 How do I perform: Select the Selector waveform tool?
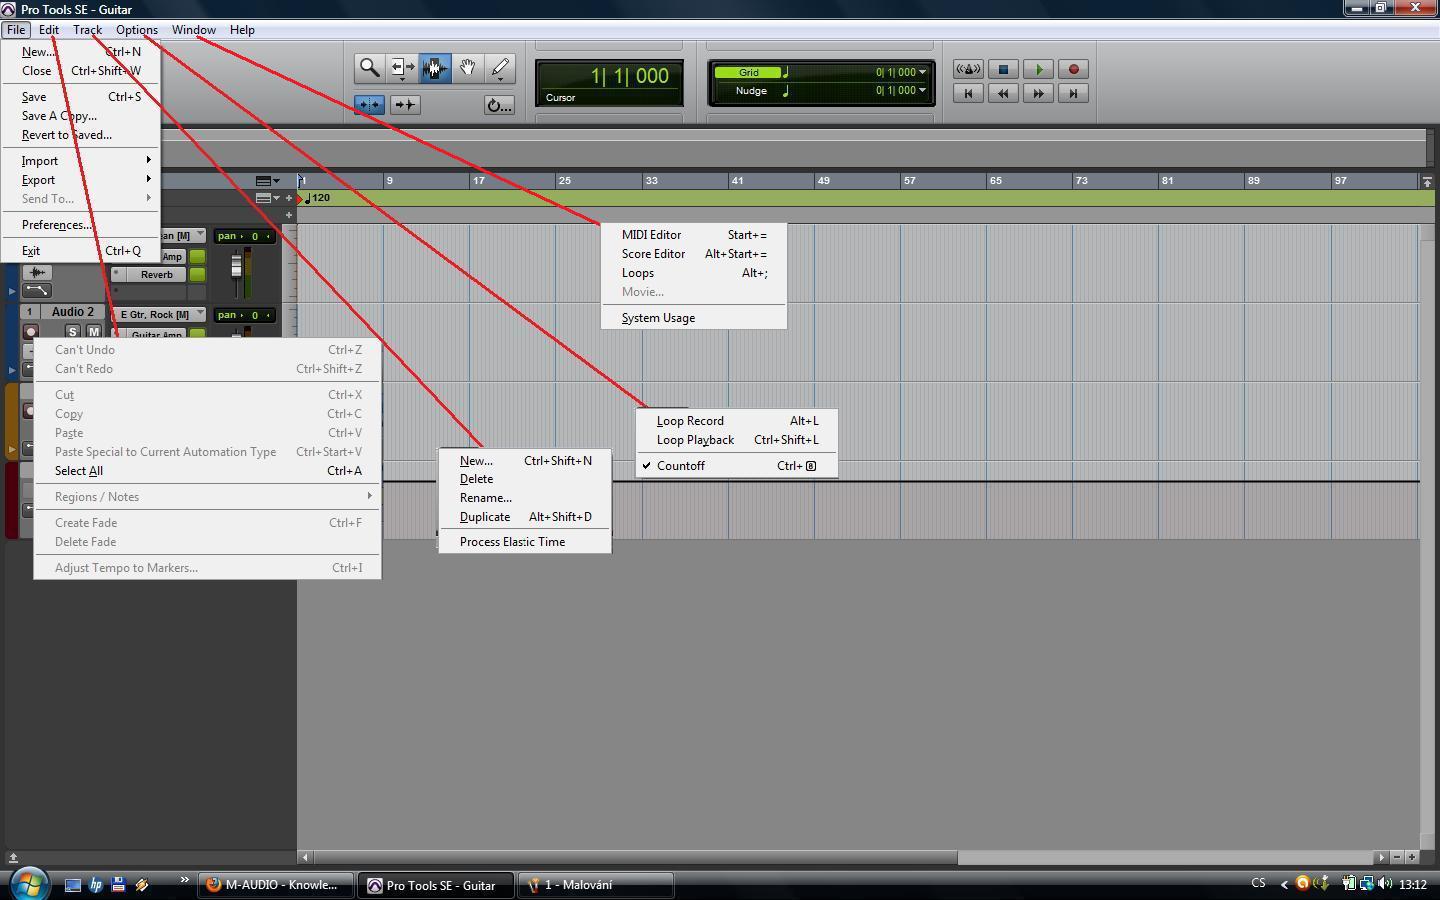(x=435, y=68)
